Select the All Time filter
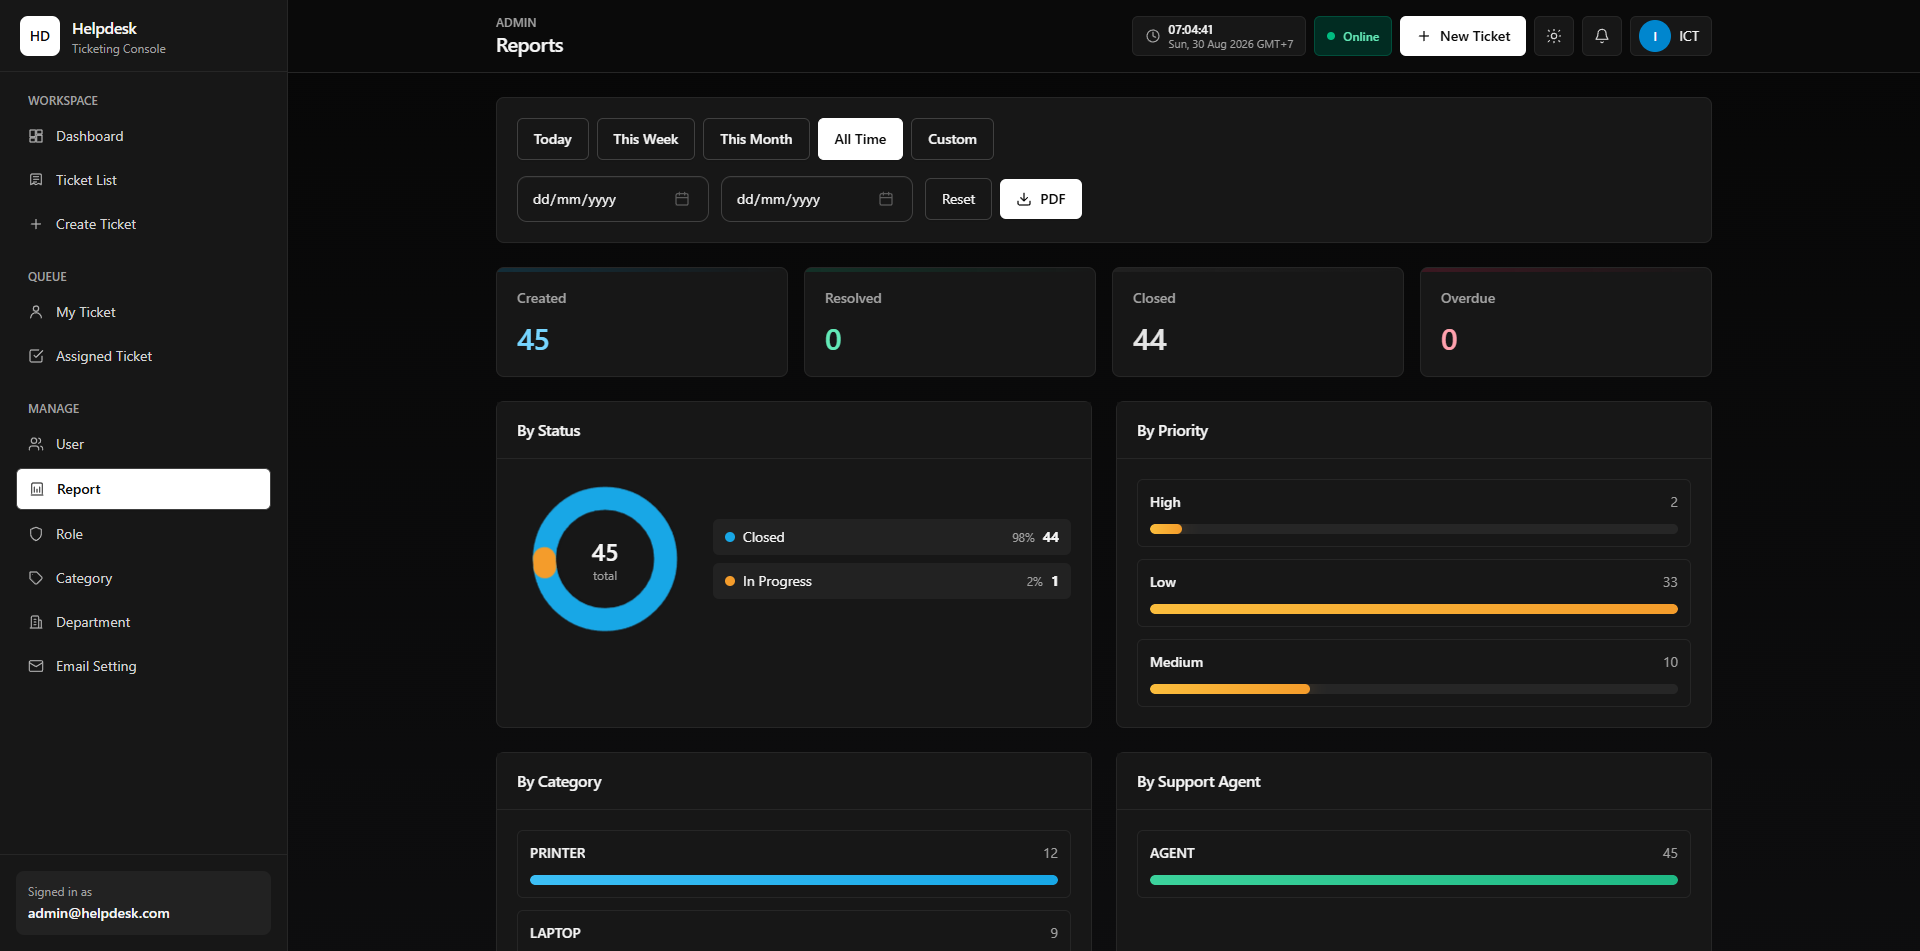 click(x=860, y=139)
